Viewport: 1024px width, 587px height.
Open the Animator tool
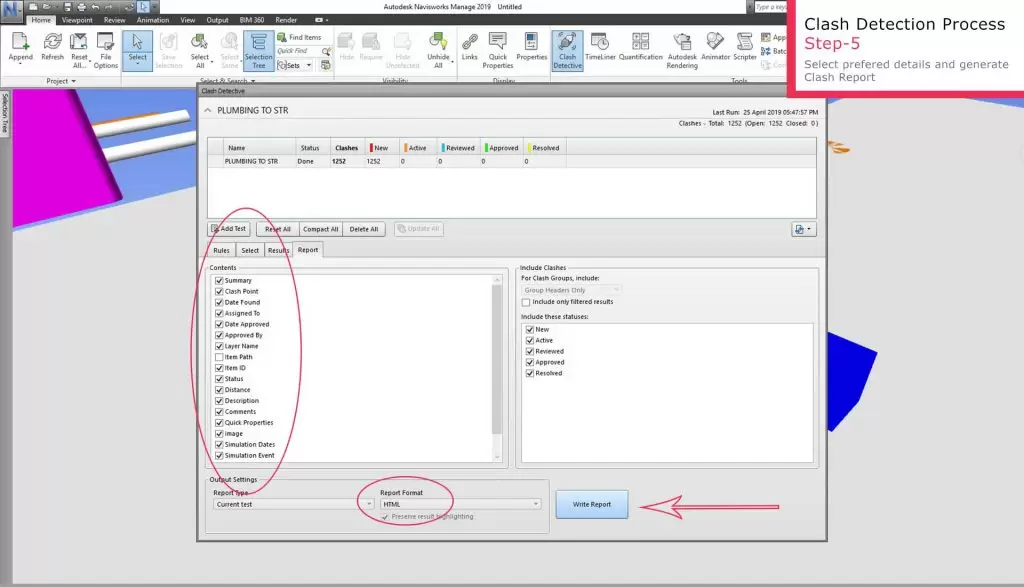(x=715, y=50)
